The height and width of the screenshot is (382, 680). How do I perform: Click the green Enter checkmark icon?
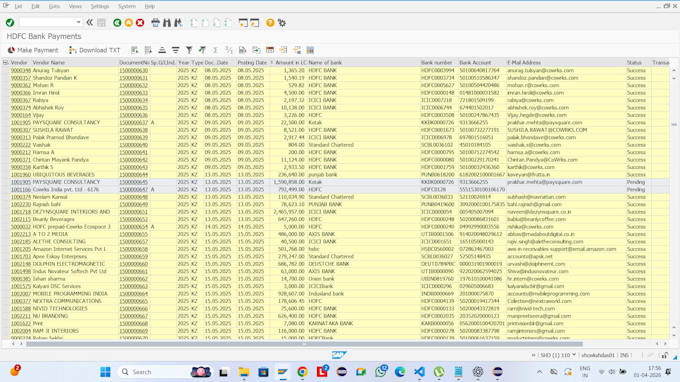click(x=10, y=23)
